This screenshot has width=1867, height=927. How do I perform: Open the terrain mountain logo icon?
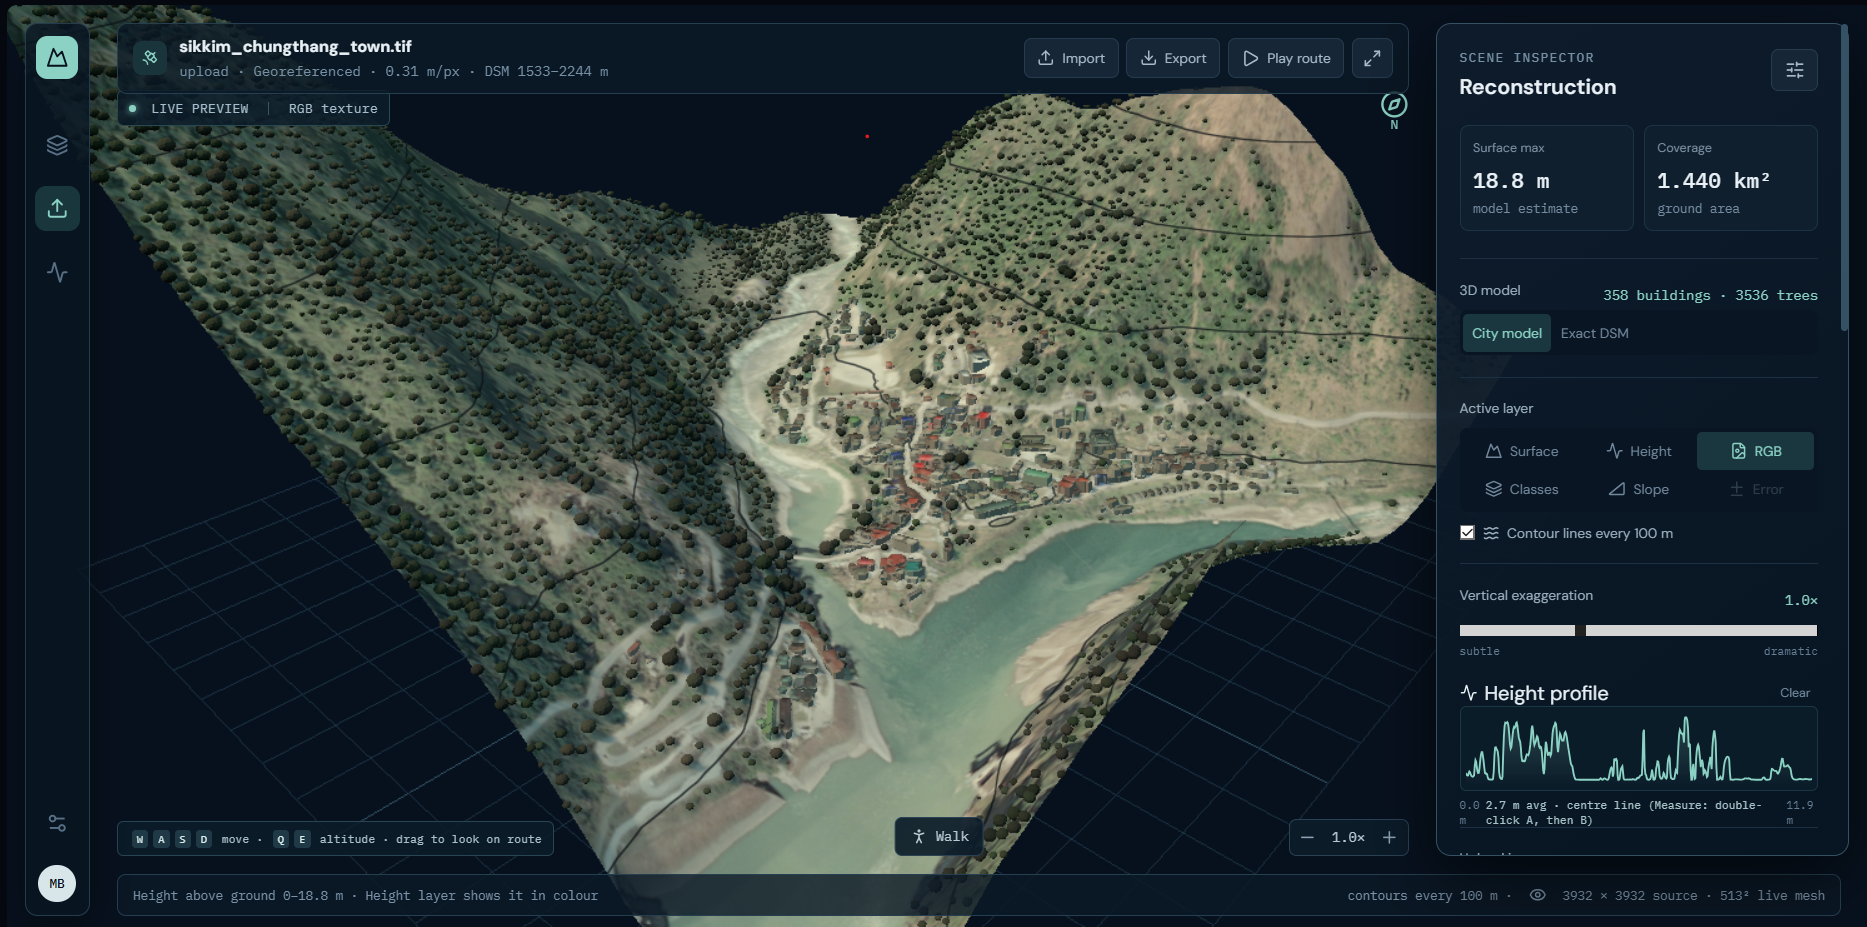pyautogui.click(x=57, y=58)
